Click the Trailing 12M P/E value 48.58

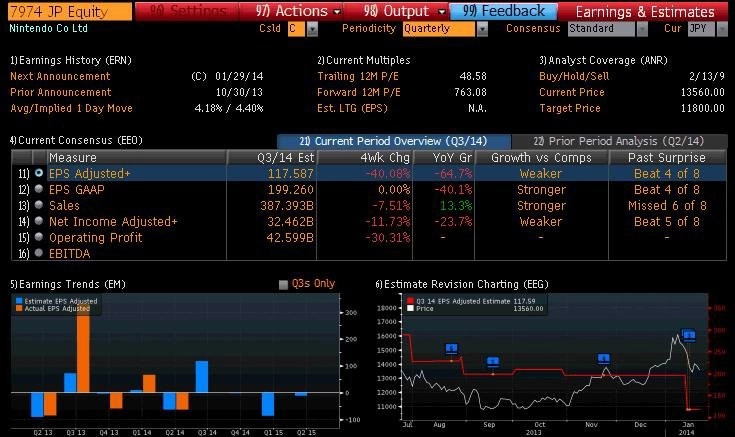(473, 76)
